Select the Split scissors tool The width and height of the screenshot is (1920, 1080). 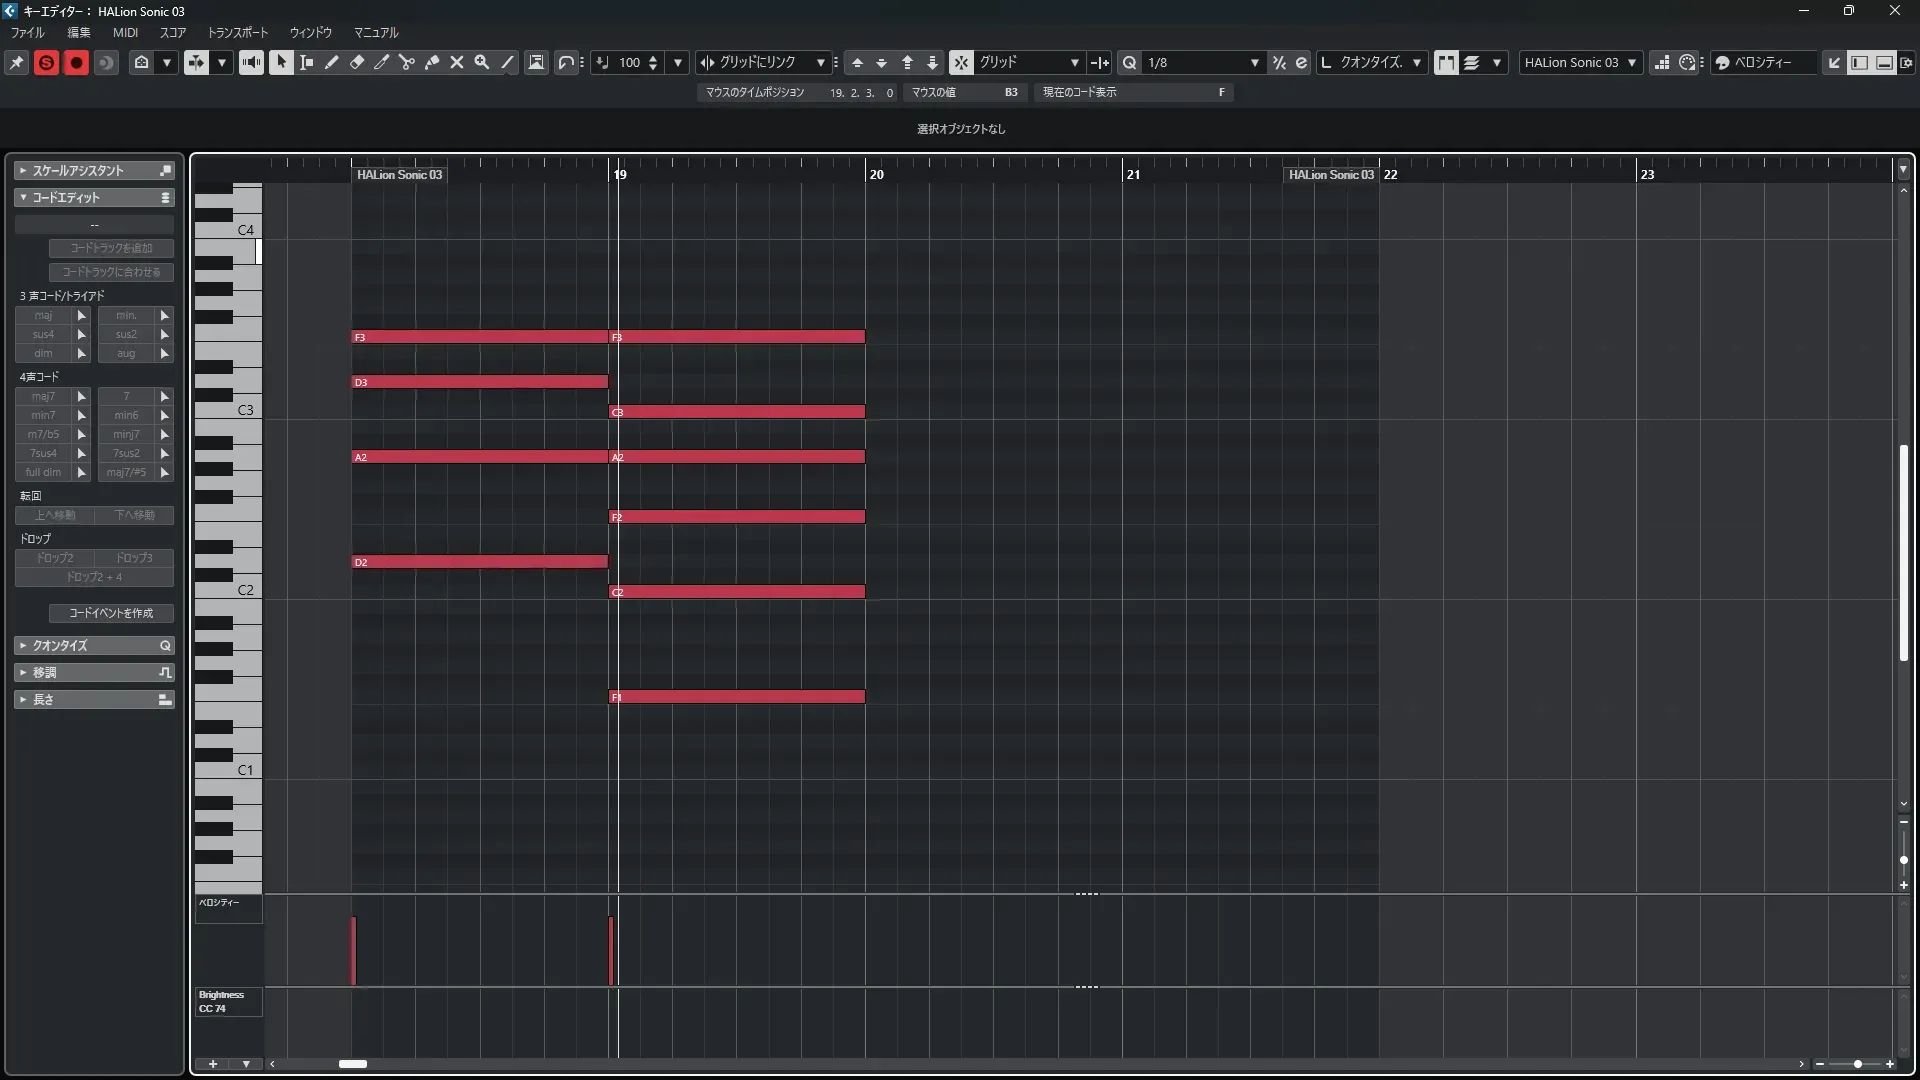coord(407,62)
